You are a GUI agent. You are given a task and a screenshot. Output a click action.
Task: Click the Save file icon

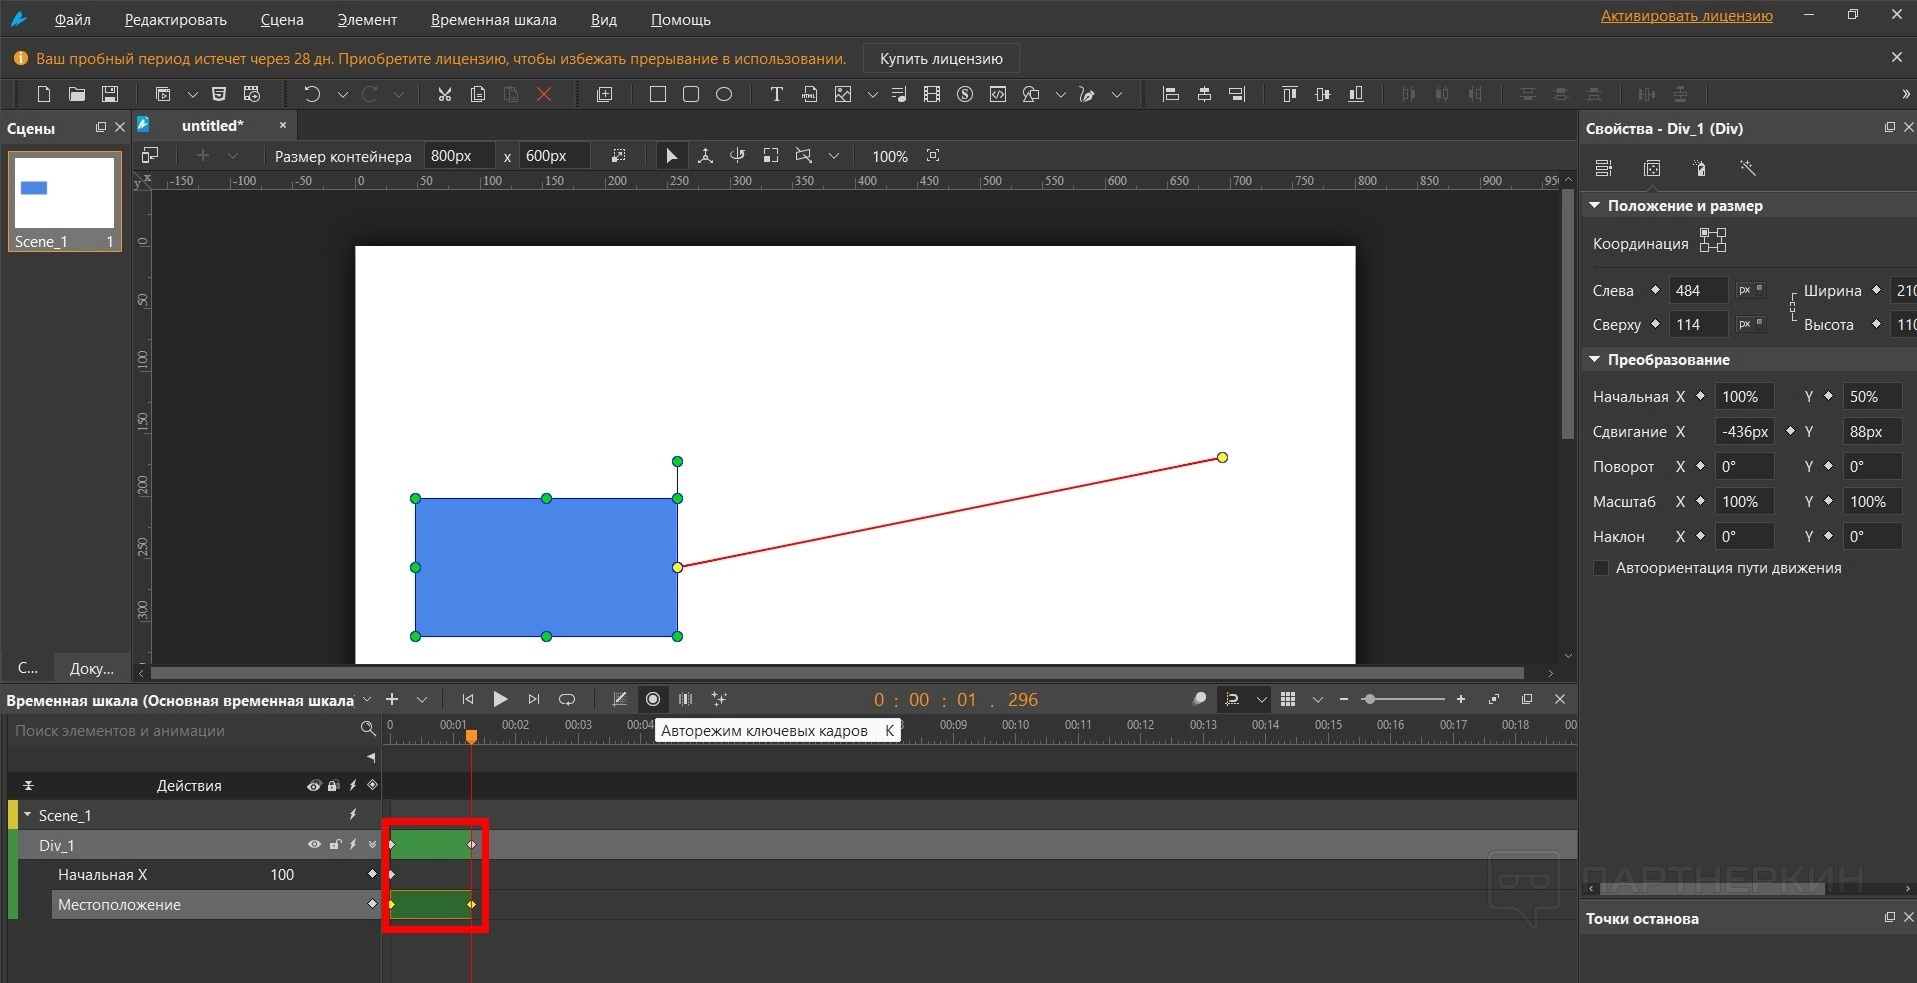pyautogui.click(x=110, y=94)
